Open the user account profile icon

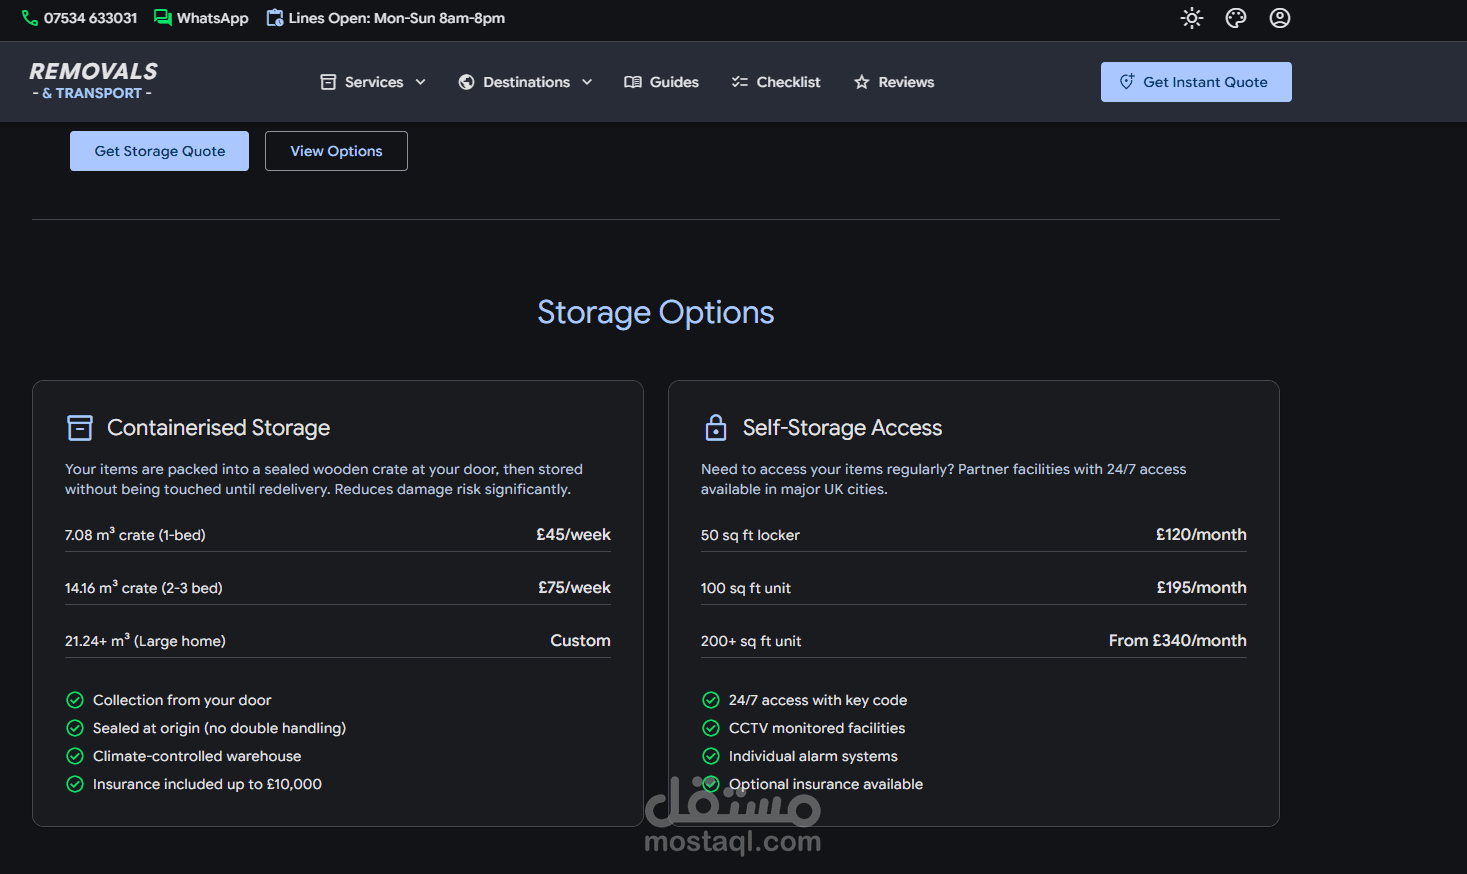(1280, 18)
